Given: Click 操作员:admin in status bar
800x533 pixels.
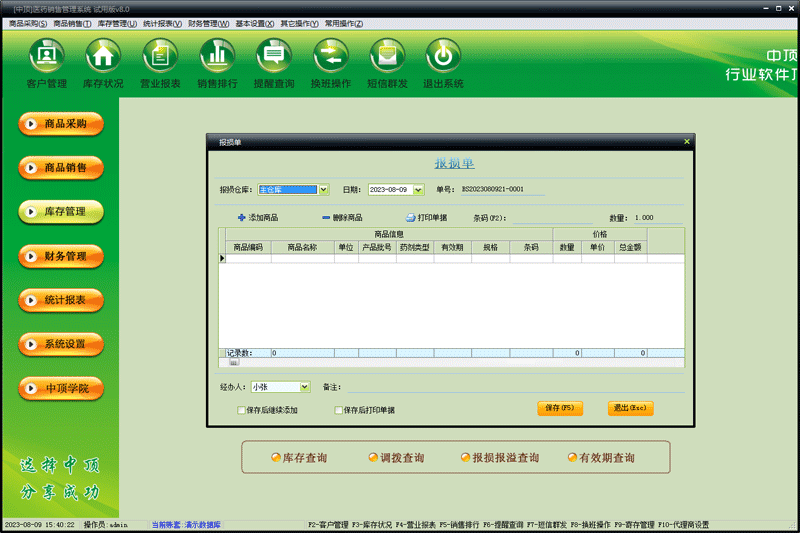Looking at the screenshot, I should point(106,525).
